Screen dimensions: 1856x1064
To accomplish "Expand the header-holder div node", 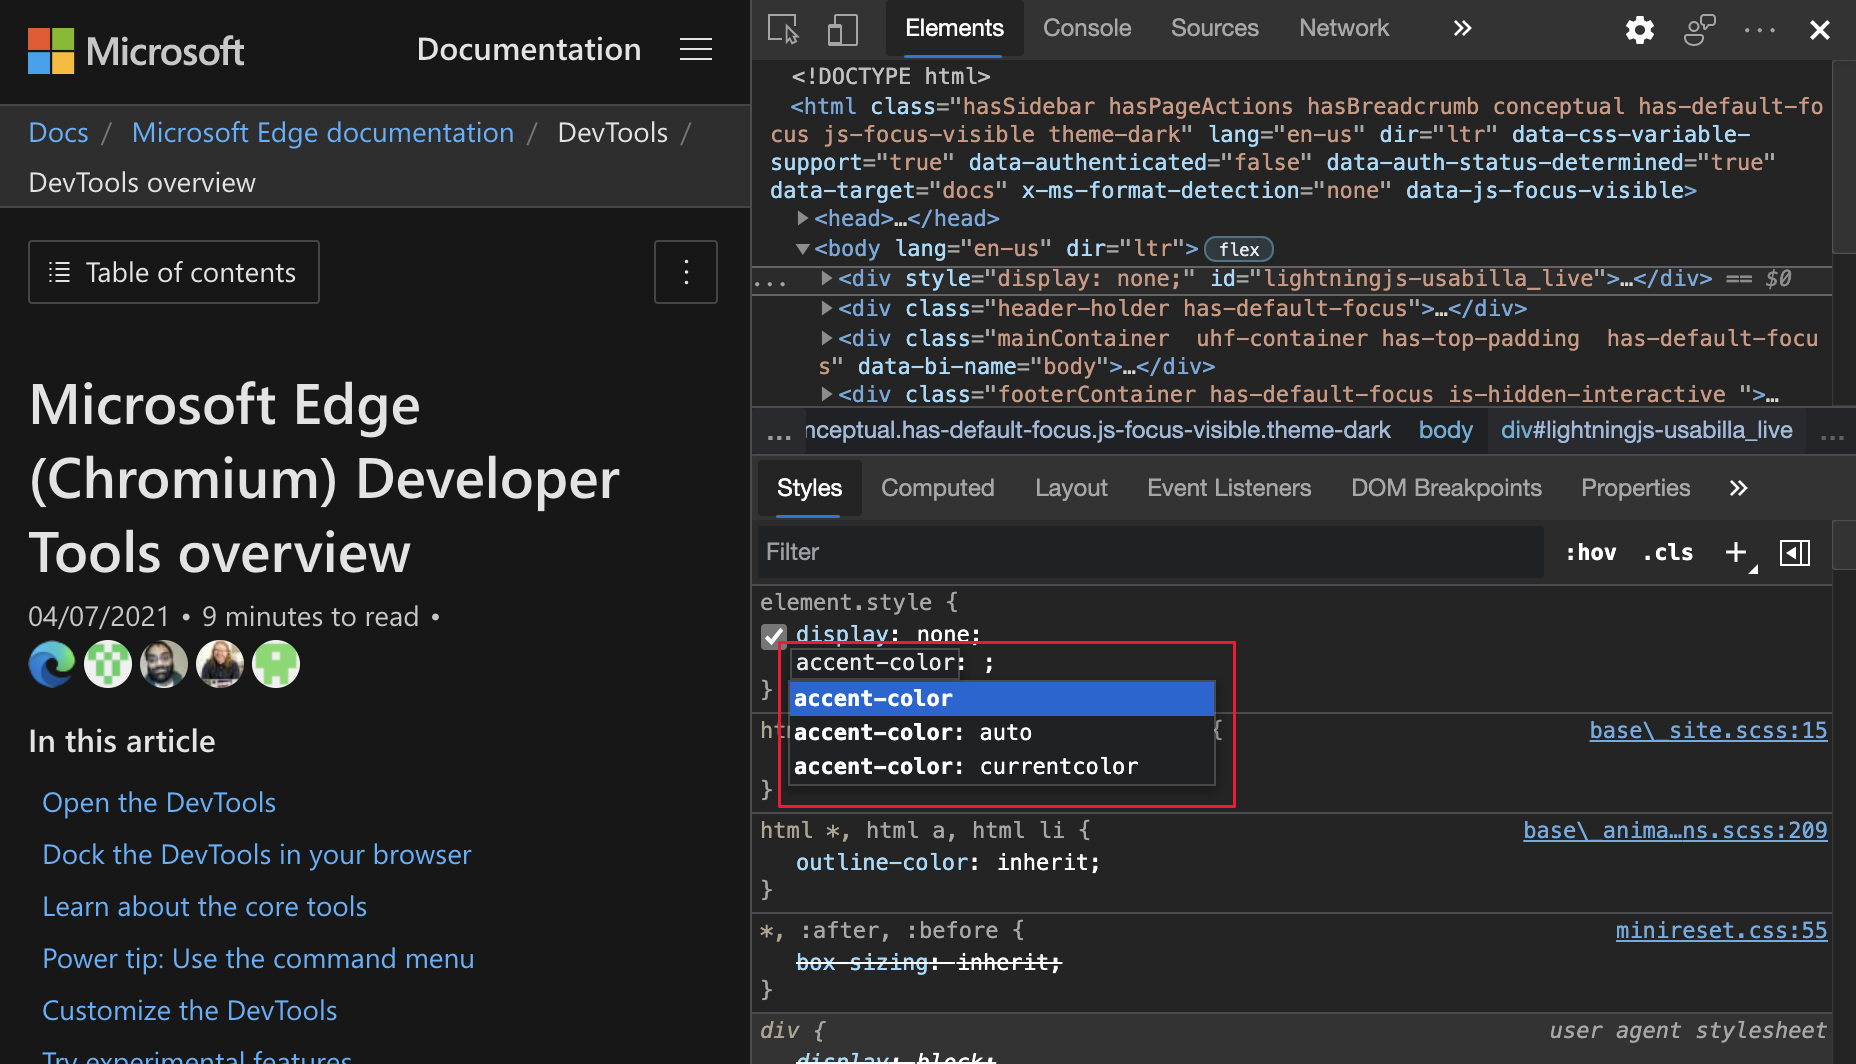I will 827,308.
